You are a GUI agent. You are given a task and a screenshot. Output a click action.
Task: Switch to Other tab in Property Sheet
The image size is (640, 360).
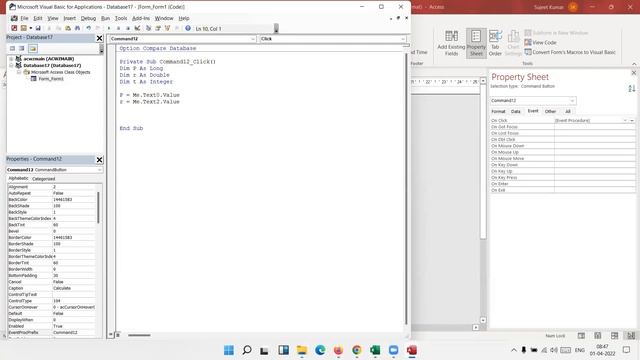click(x=550, y=111)
